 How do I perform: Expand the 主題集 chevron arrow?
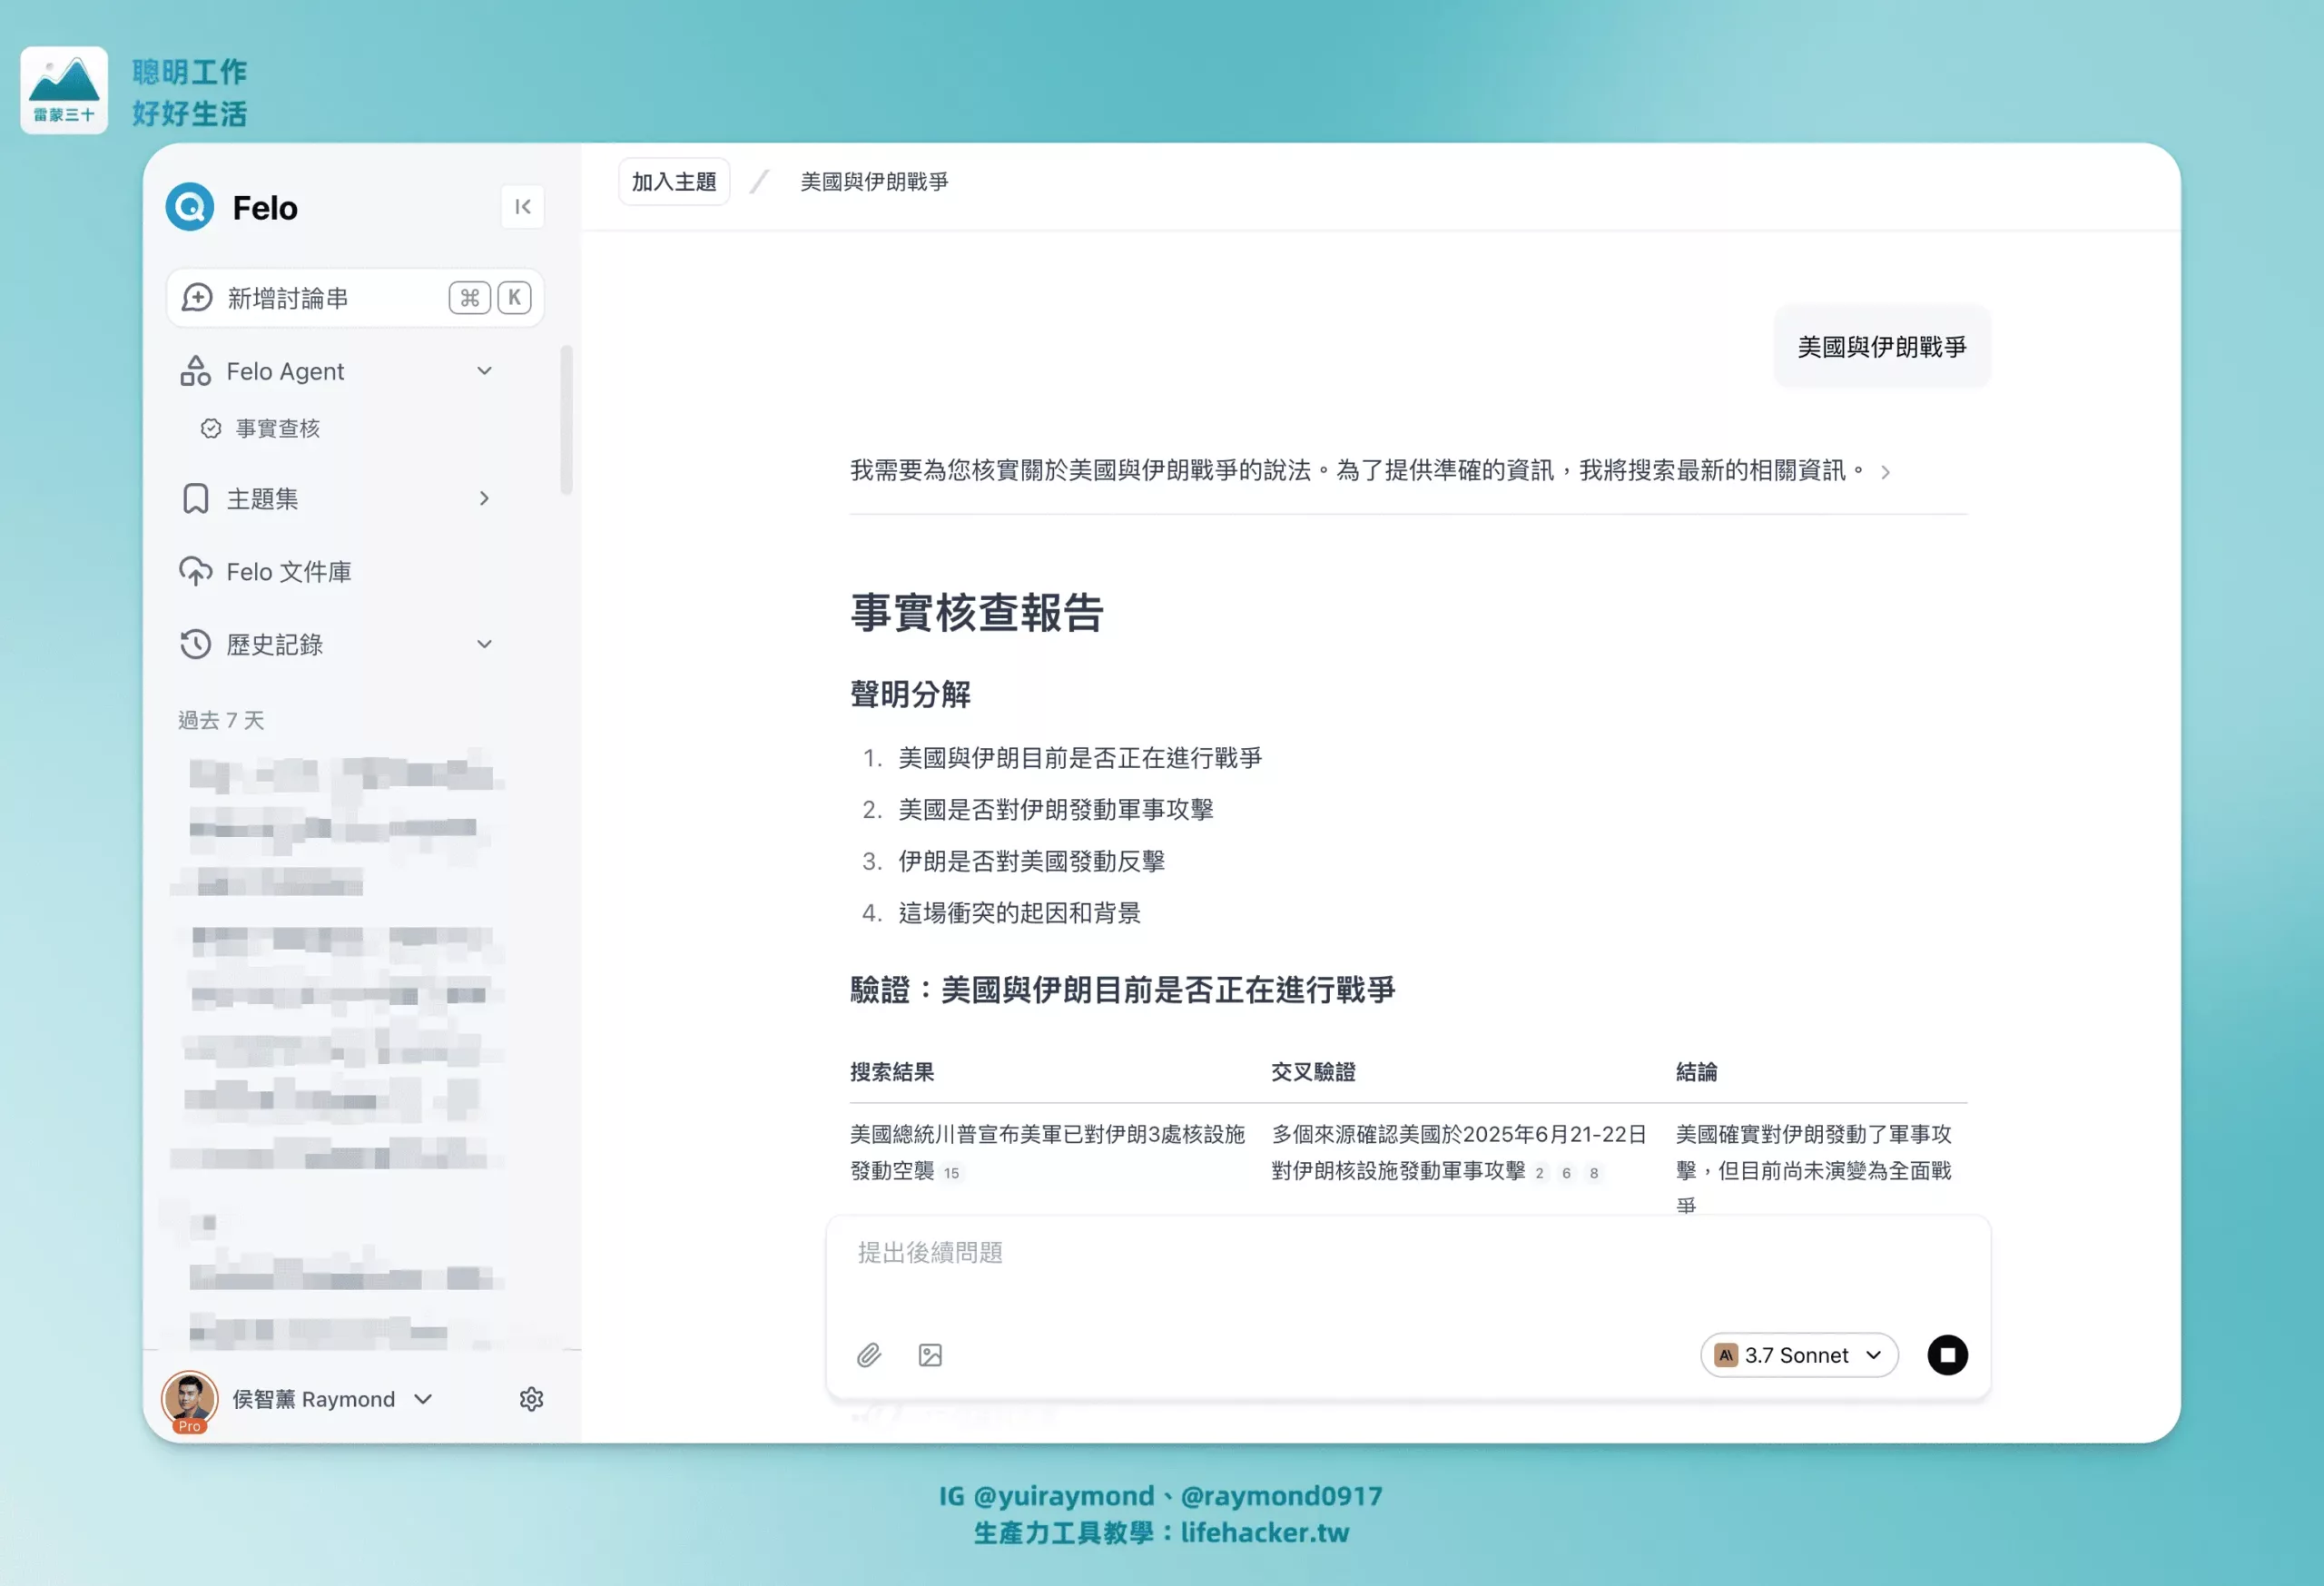[x=484, y=498]
